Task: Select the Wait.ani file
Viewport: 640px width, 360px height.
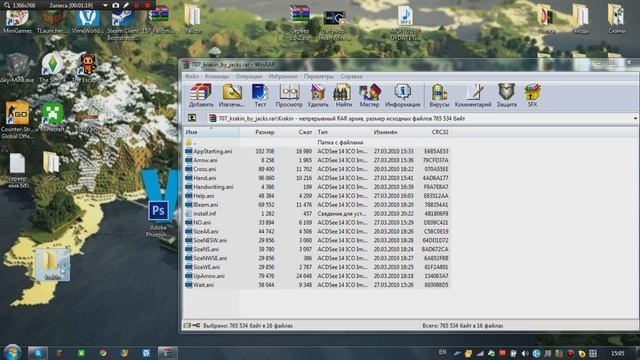Action: pyautogui.click(x=316, y=285)
